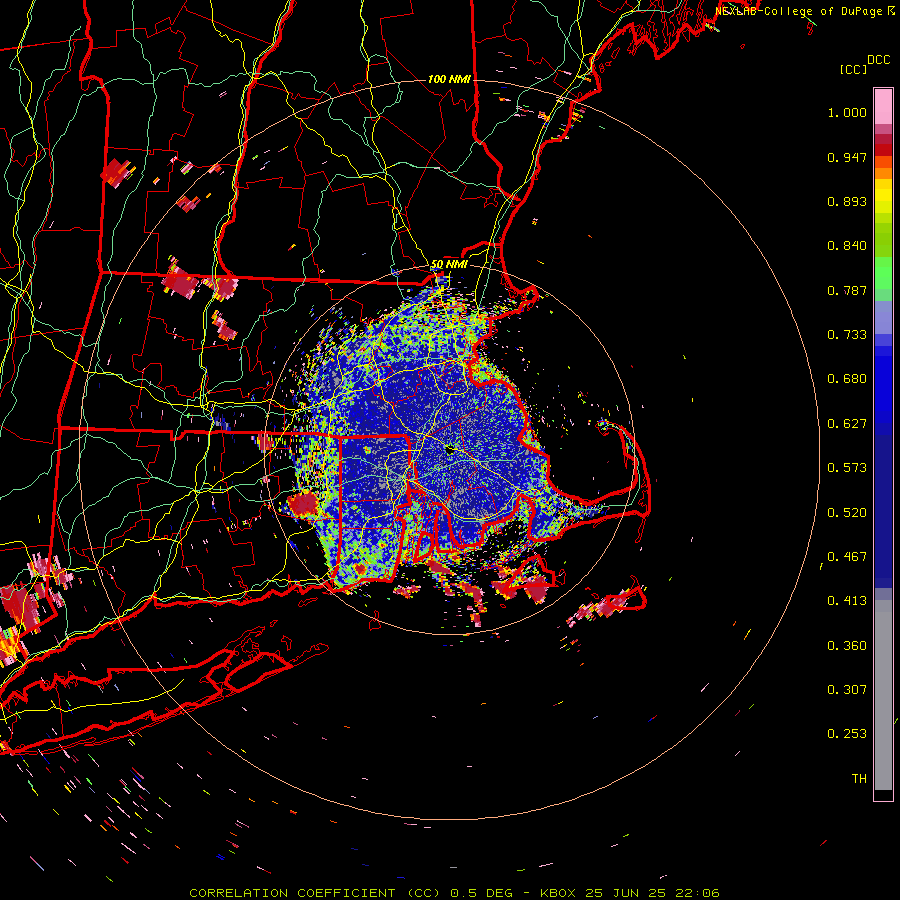900x900 pixels.
Task: Select the 0.627 scale value
Action: [847, 424]
